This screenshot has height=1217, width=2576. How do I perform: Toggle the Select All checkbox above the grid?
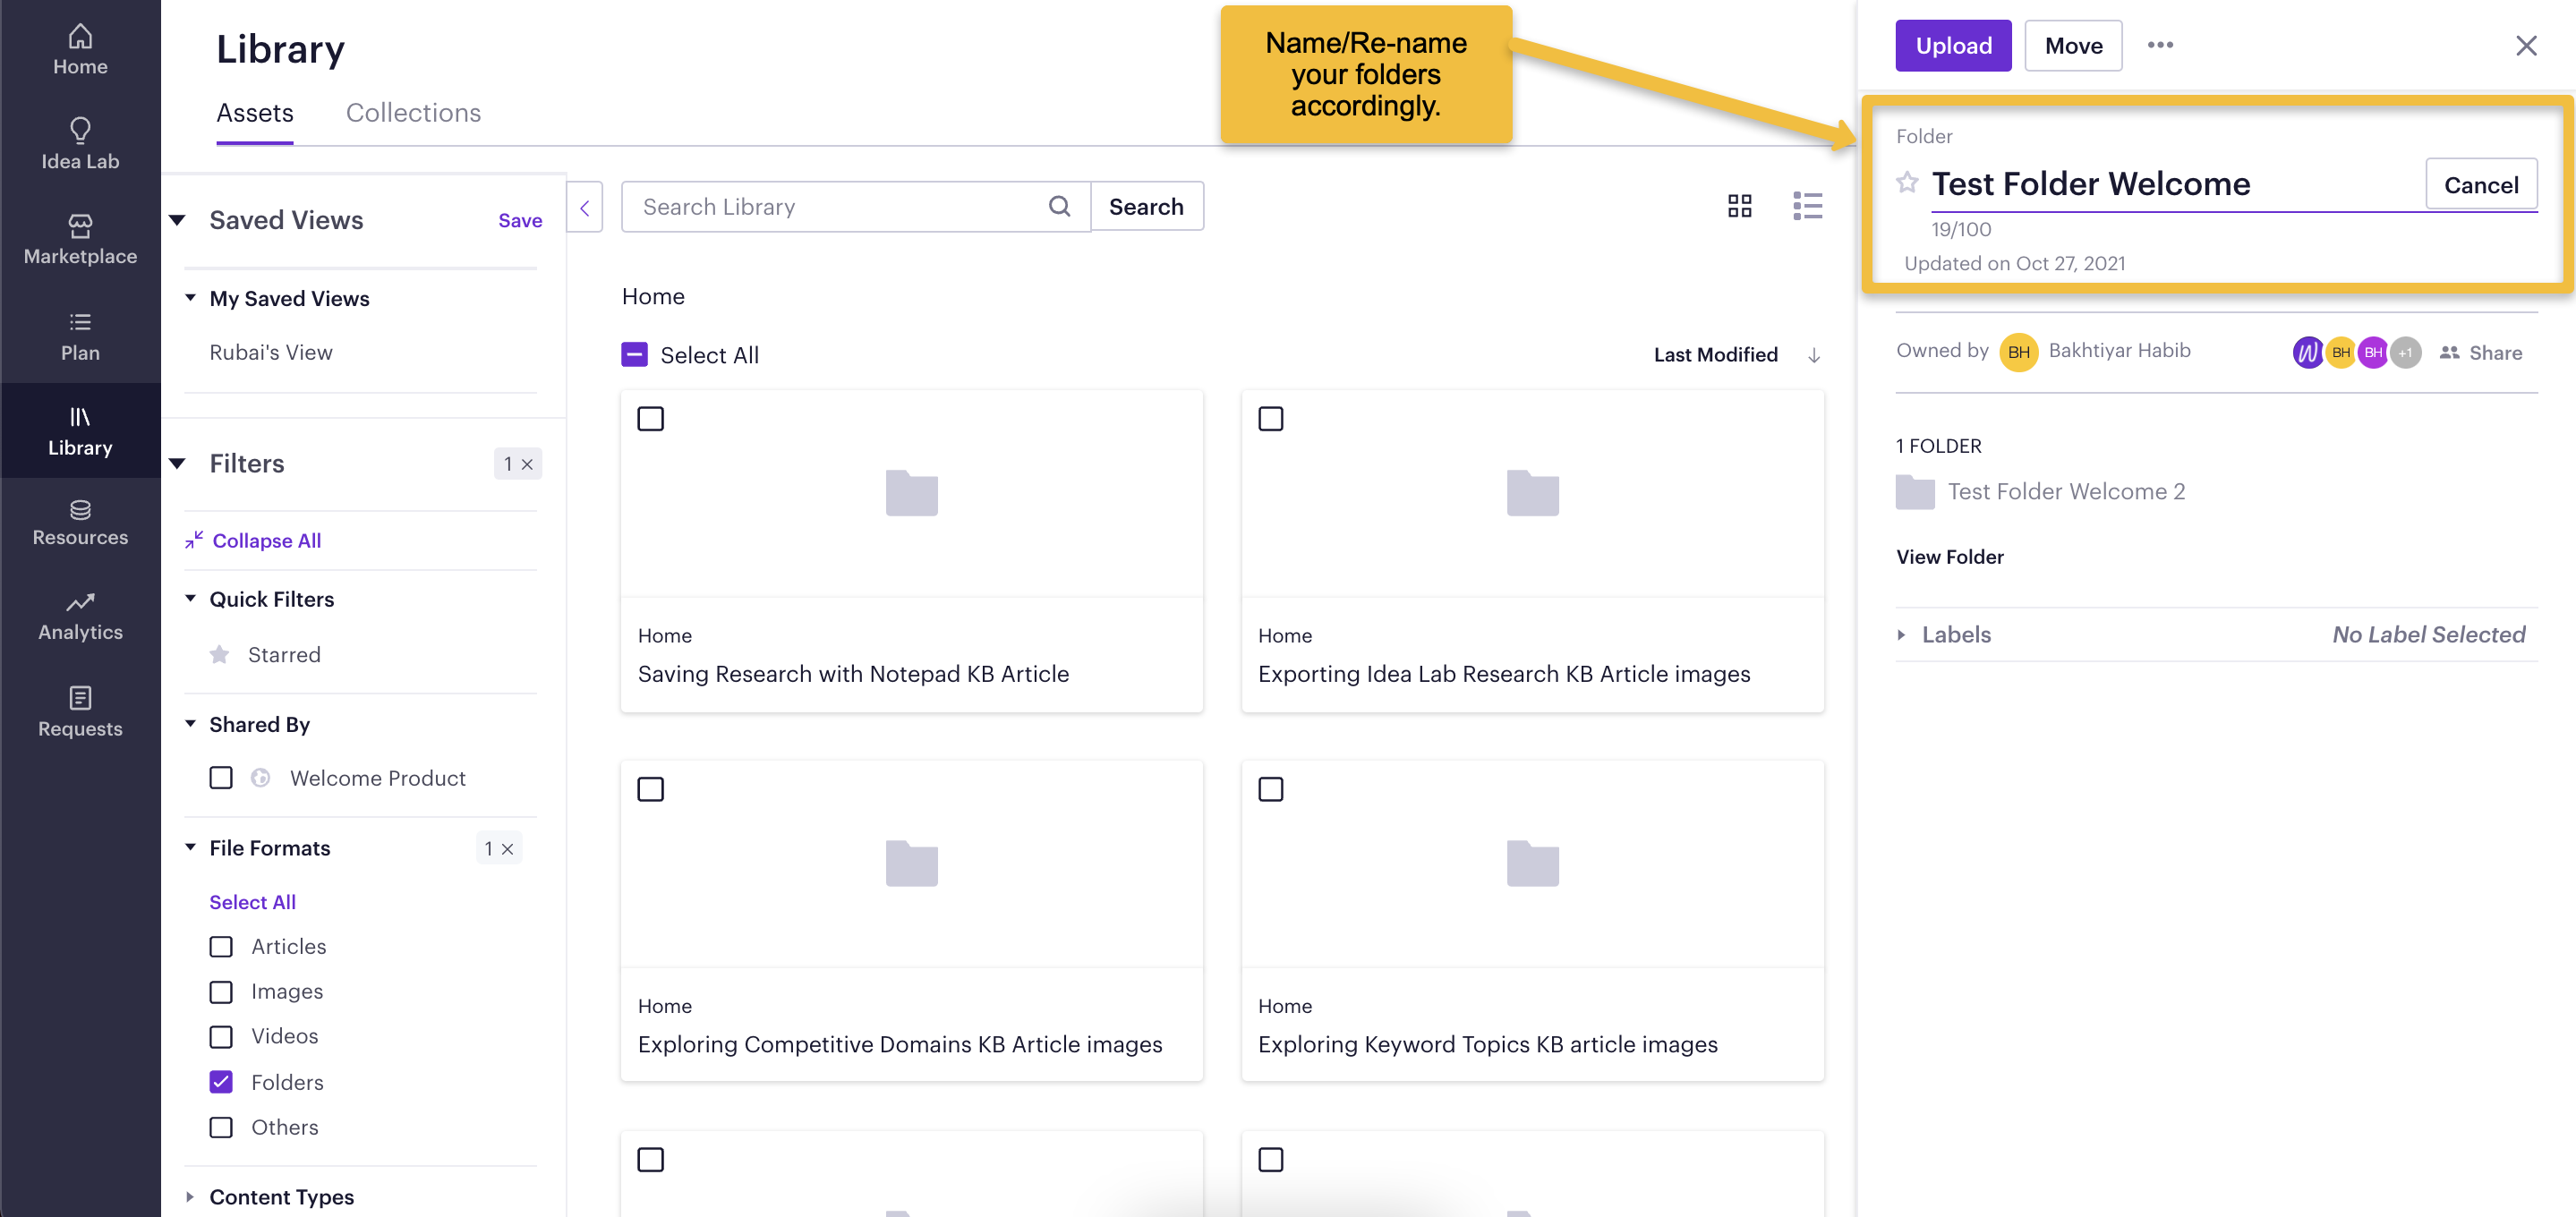634,355
